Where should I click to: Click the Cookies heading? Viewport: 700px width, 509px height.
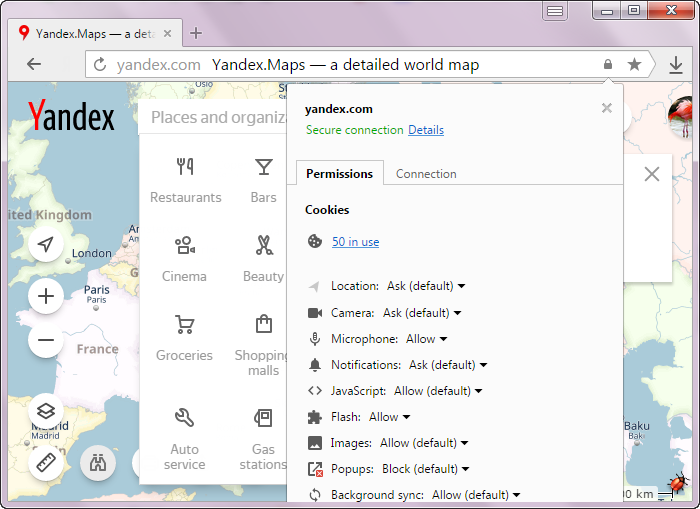pyautogui.click(x=327, y=210)
